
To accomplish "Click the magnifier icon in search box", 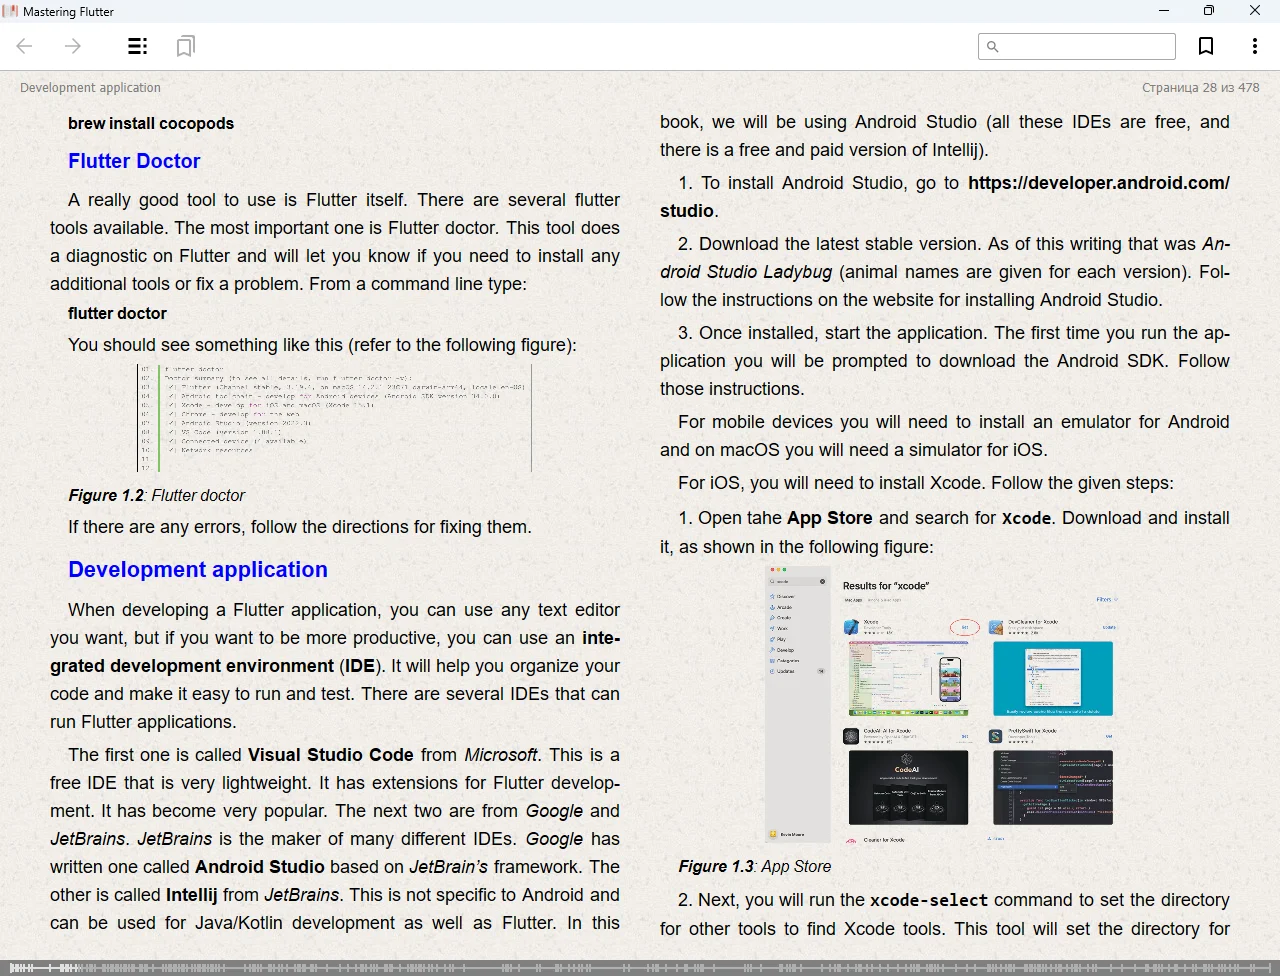I will tap(993, 46).
